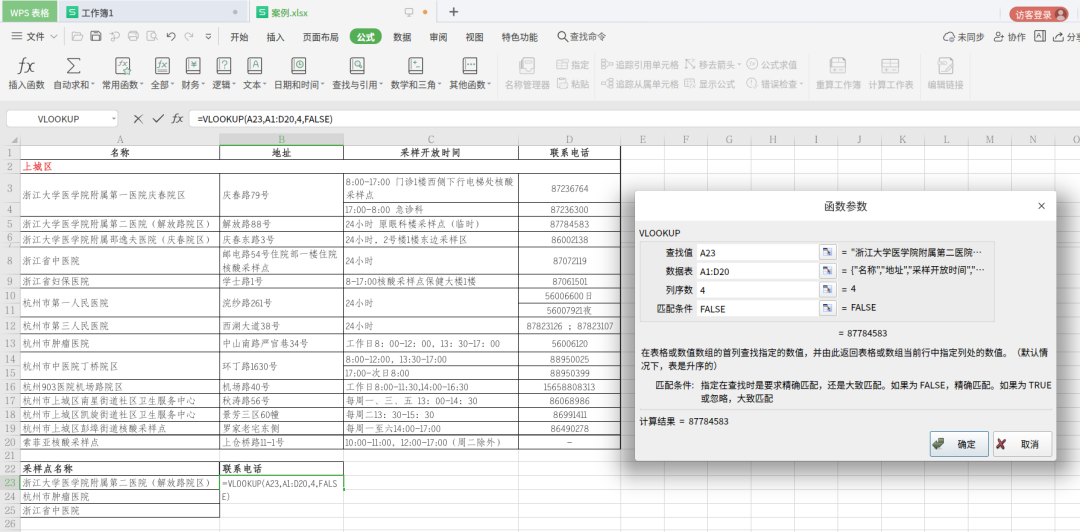Click range picker icon for 匹配条件
This screenshot has width=1080, height=532.
coord(827,308)
